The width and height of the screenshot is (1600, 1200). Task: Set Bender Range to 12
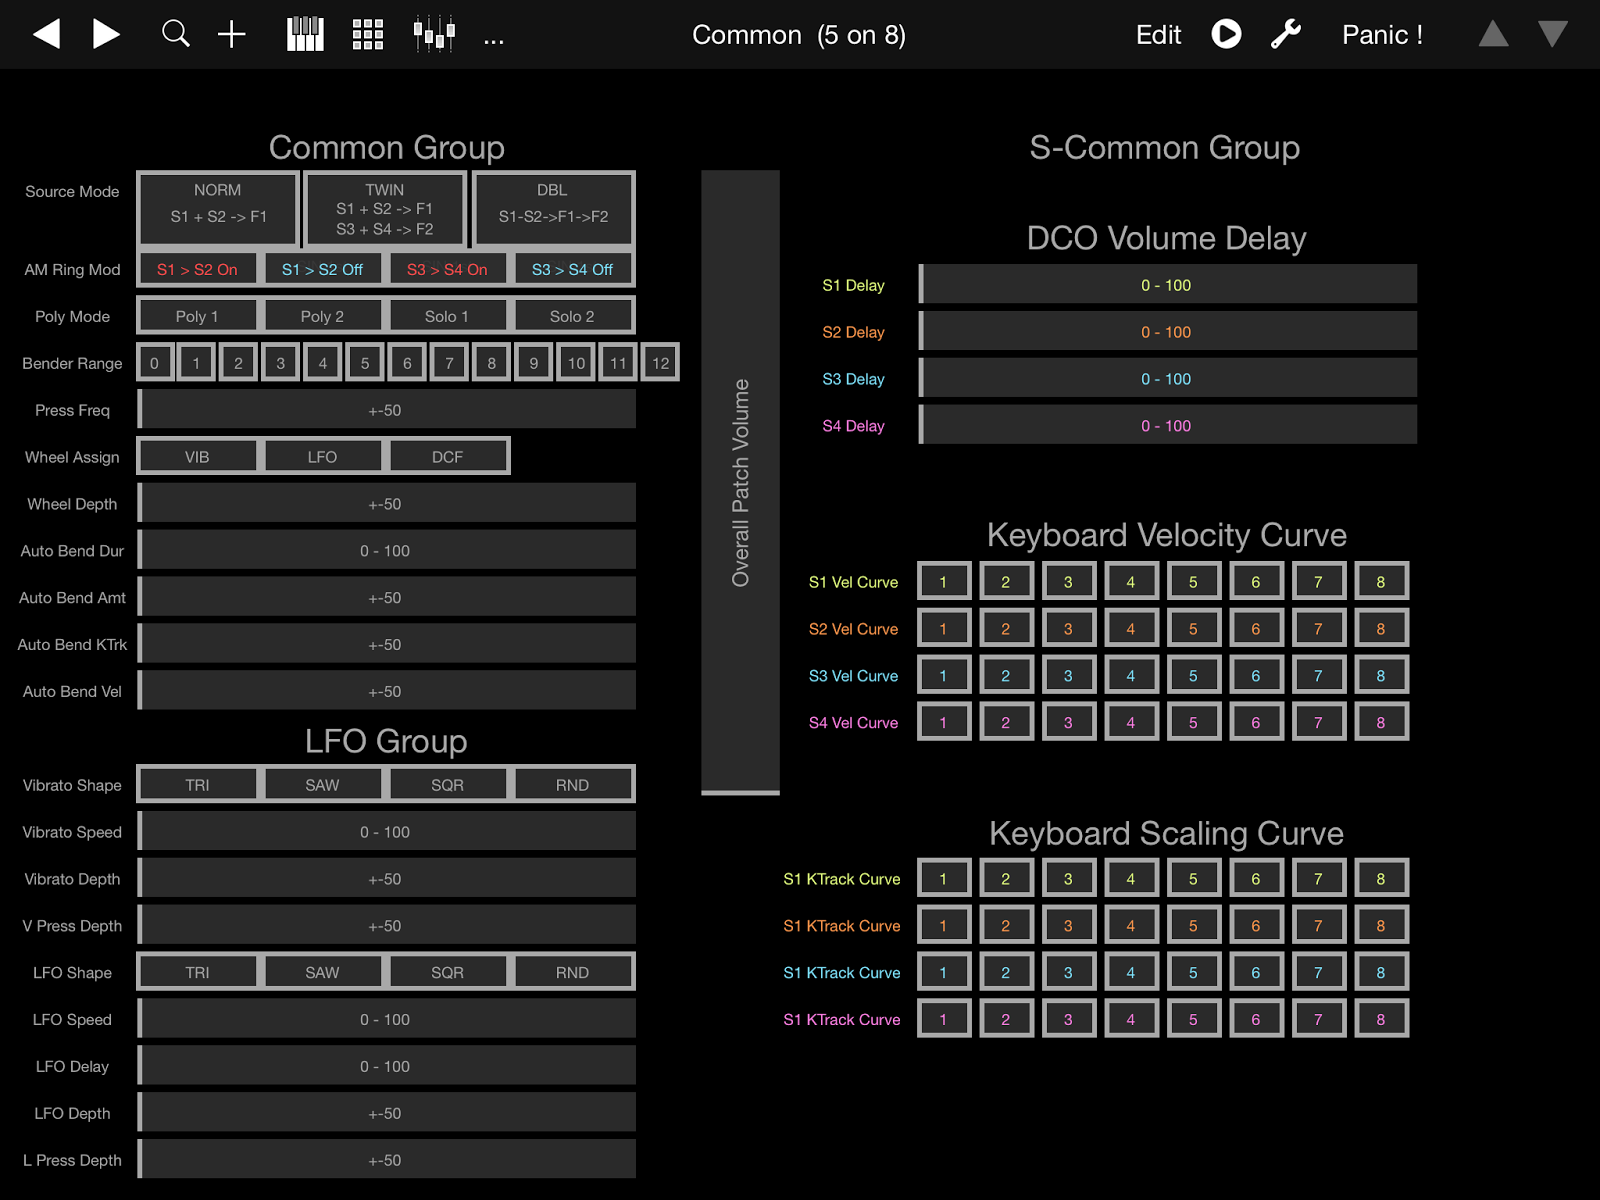click(x=661, y=363)
